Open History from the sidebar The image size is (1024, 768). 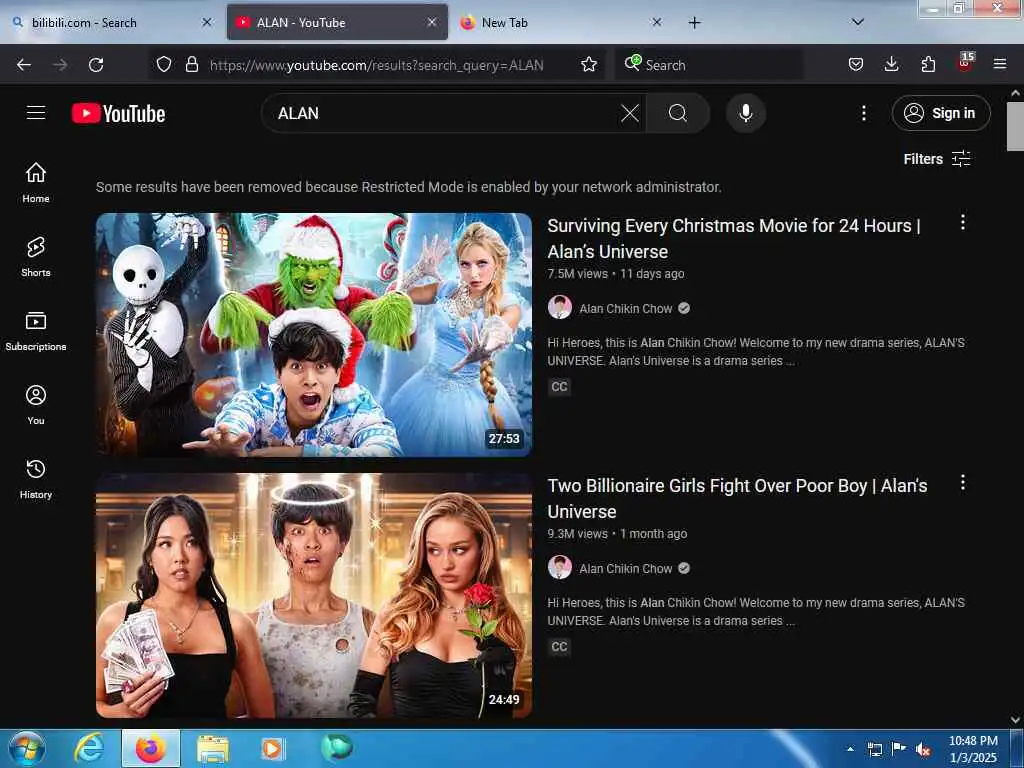point(36,479)
